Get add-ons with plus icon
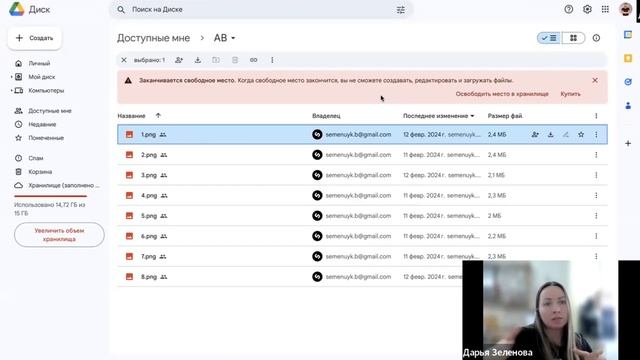The height and width of the screenshot is (360, 640). click(x=628, y=143)
